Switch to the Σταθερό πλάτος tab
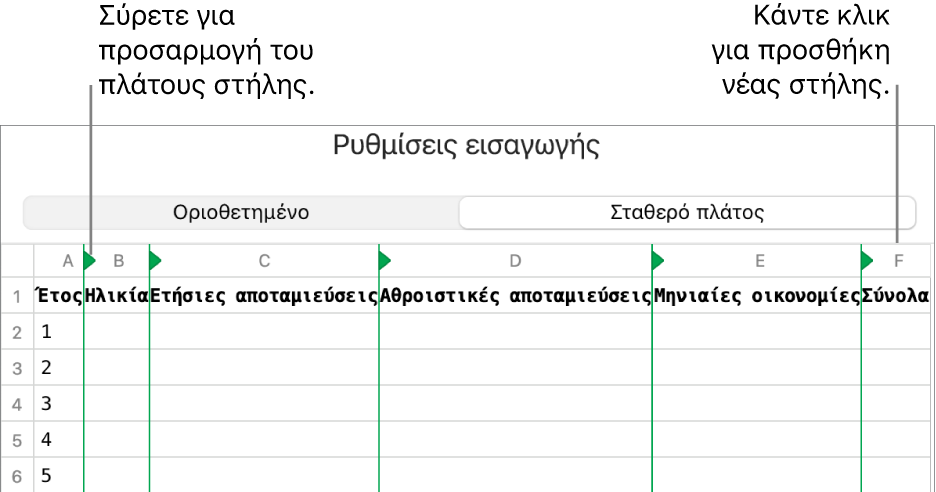Image resolution: width=936 pixels, height=492 pixels. (x=687, y=213)
